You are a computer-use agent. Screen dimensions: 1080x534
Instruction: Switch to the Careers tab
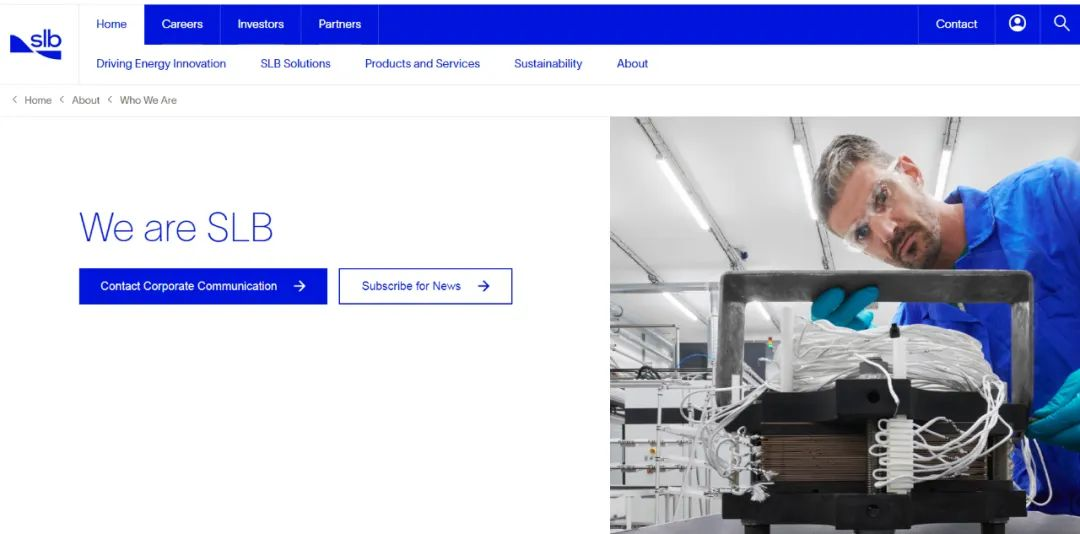pyautogui.click(x=183, y=24)
